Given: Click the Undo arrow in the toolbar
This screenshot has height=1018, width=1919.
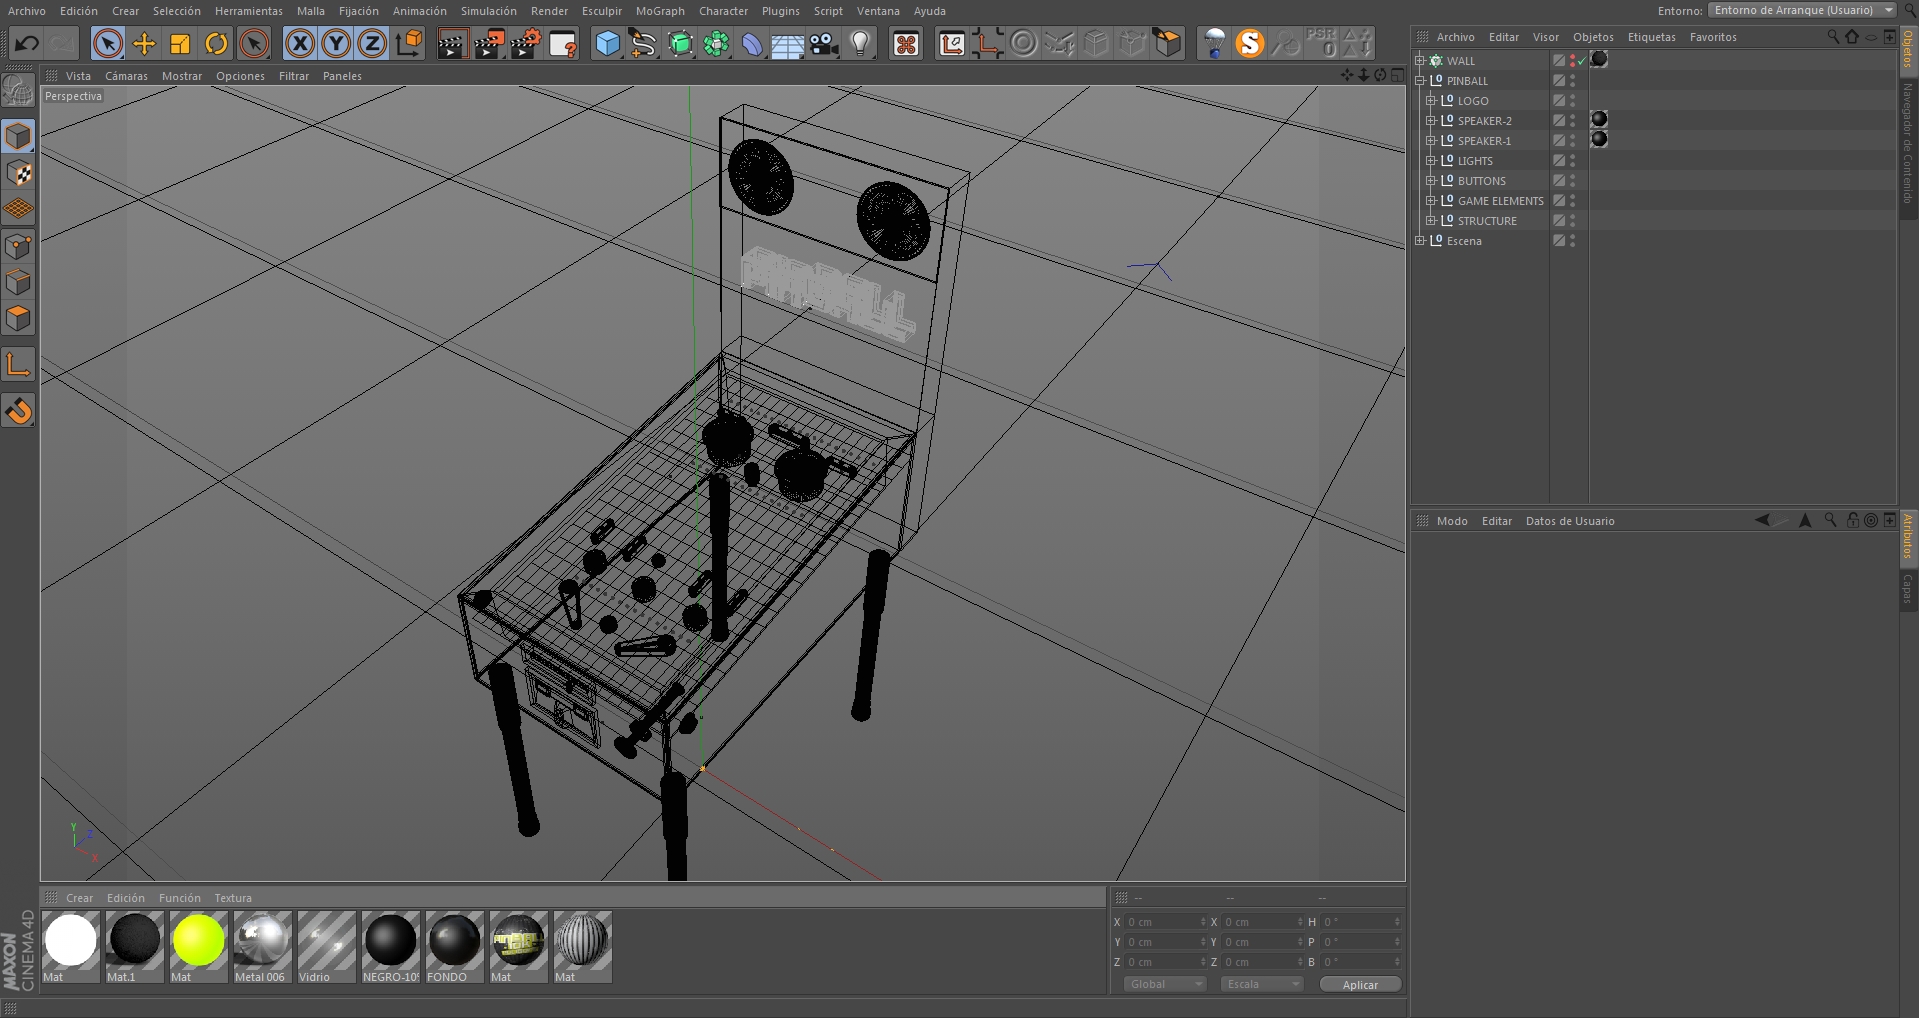Looking at the screenshot, I should point(27,44).
